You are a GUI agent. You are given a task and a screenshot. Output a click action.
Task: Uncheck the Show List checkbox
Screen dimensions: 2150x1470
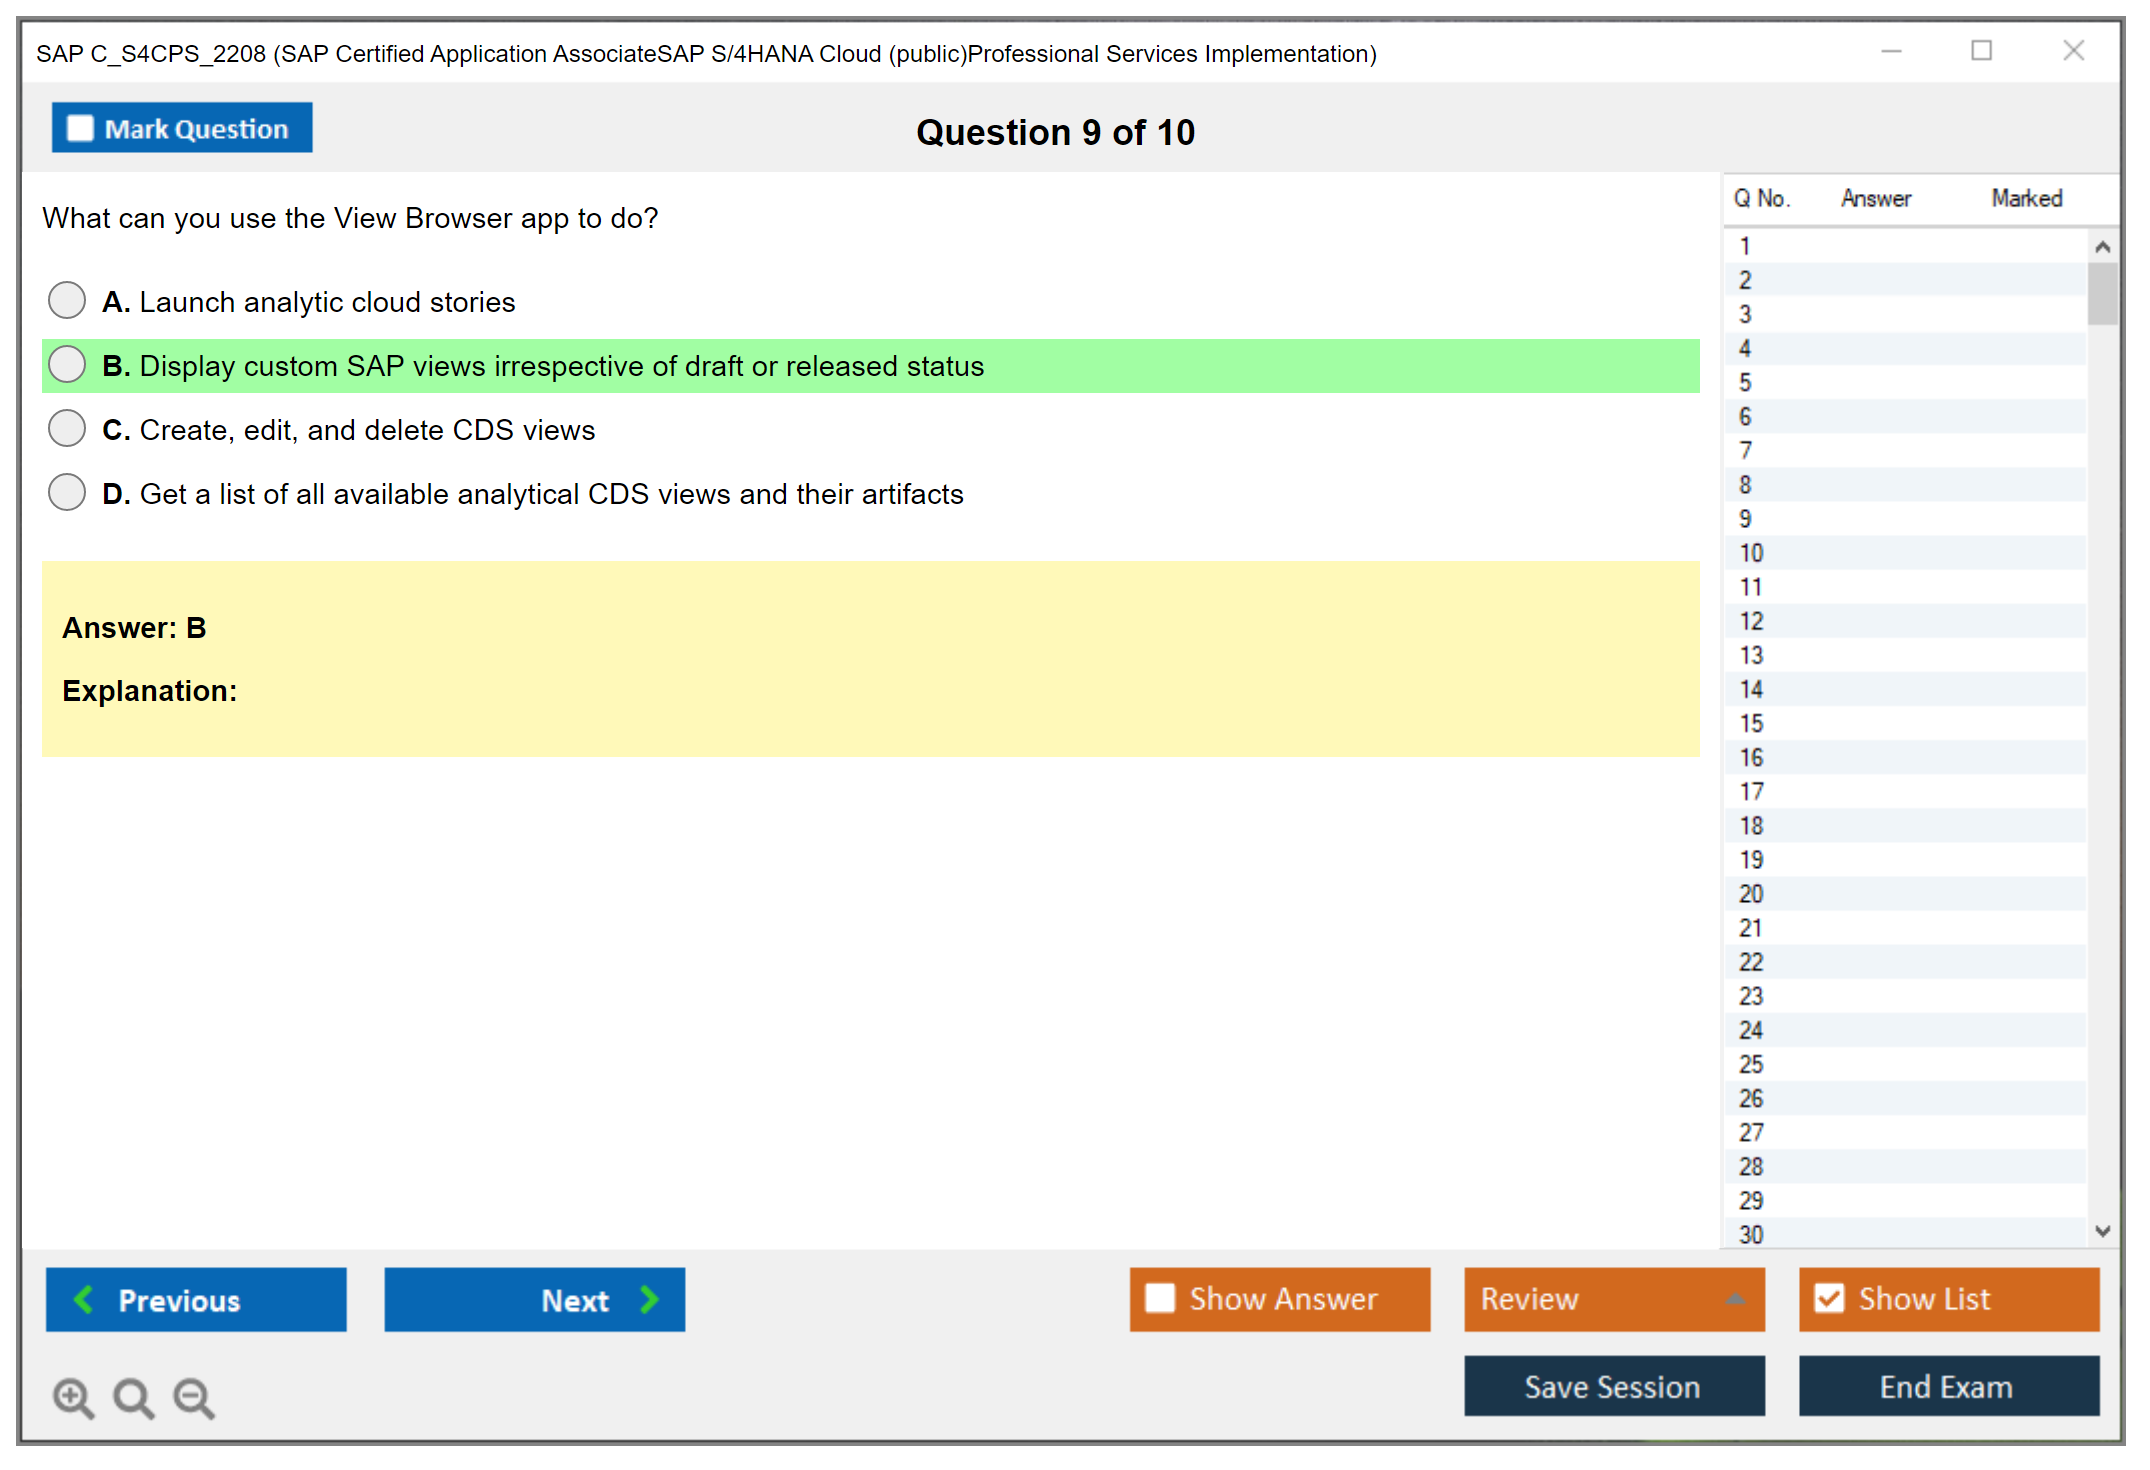1829,1298
